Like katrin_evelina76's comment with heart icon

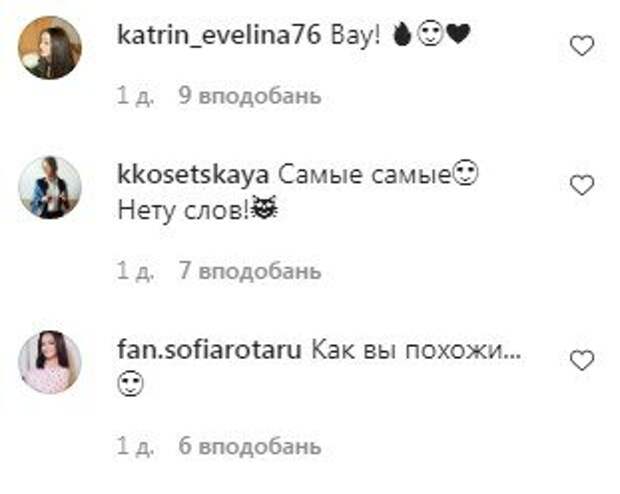[582, 45]
